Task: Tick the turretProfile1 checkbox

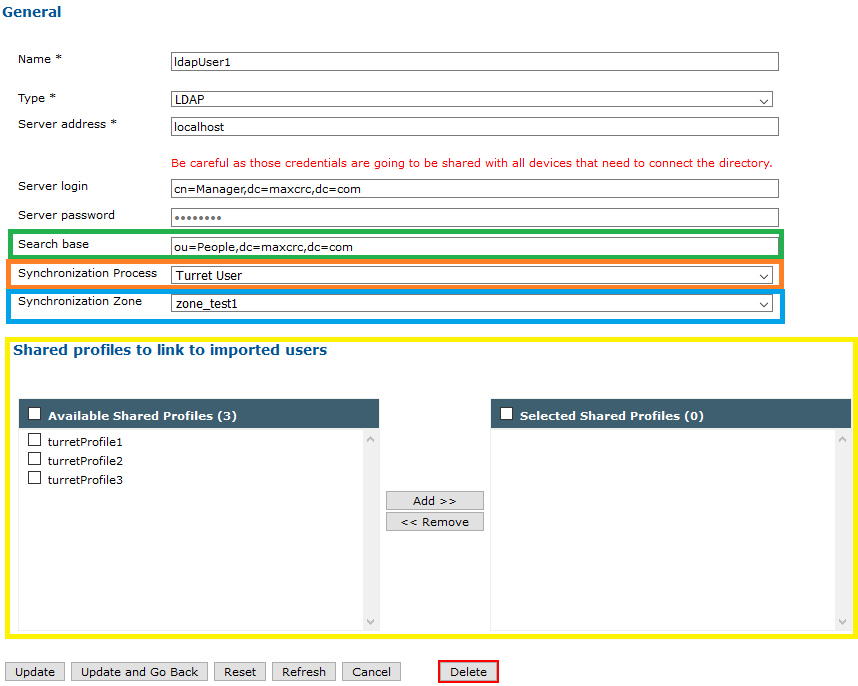Action: [34, 440]
